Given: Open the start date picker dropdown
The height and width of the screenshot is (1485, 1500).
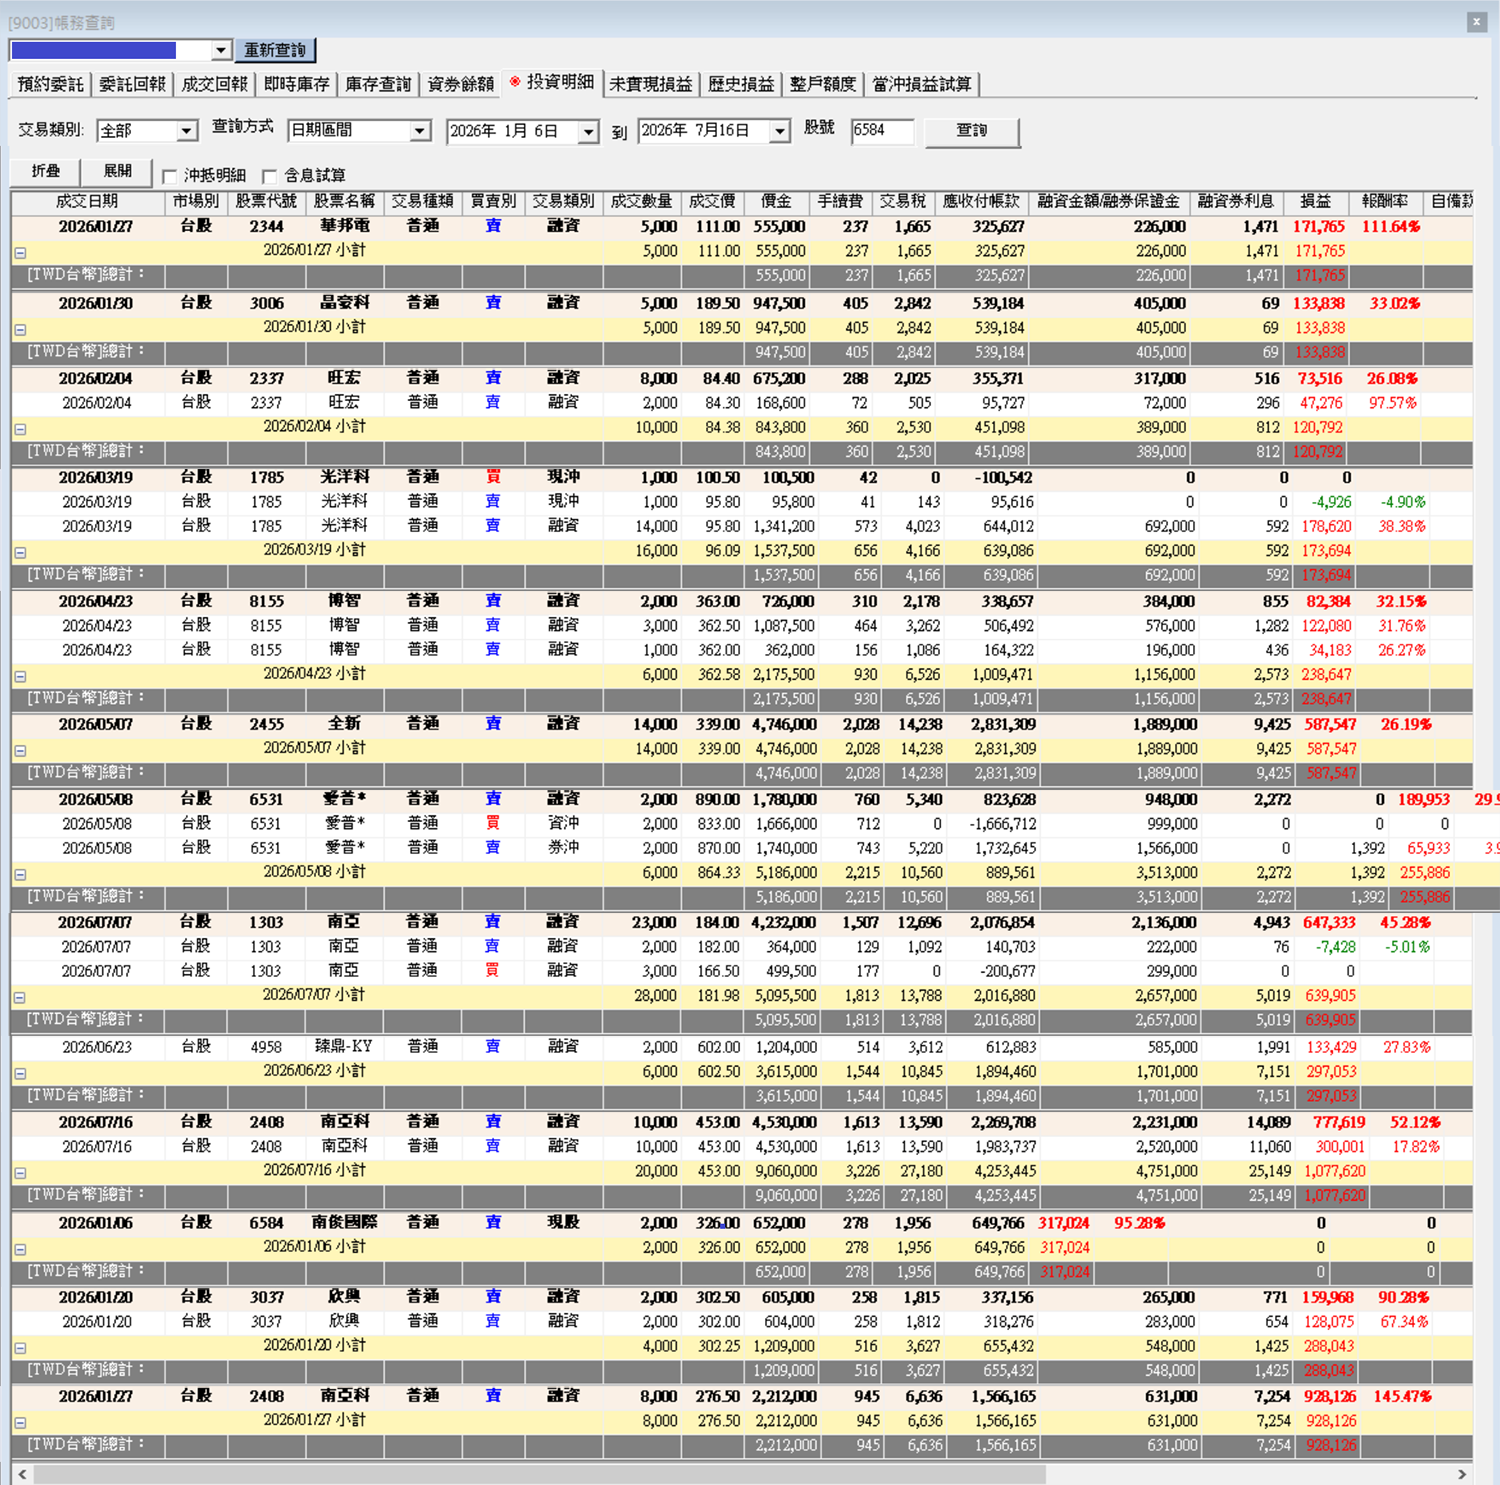Looking at the screenshot, I should pyautogui.click(x=588, y=131).
